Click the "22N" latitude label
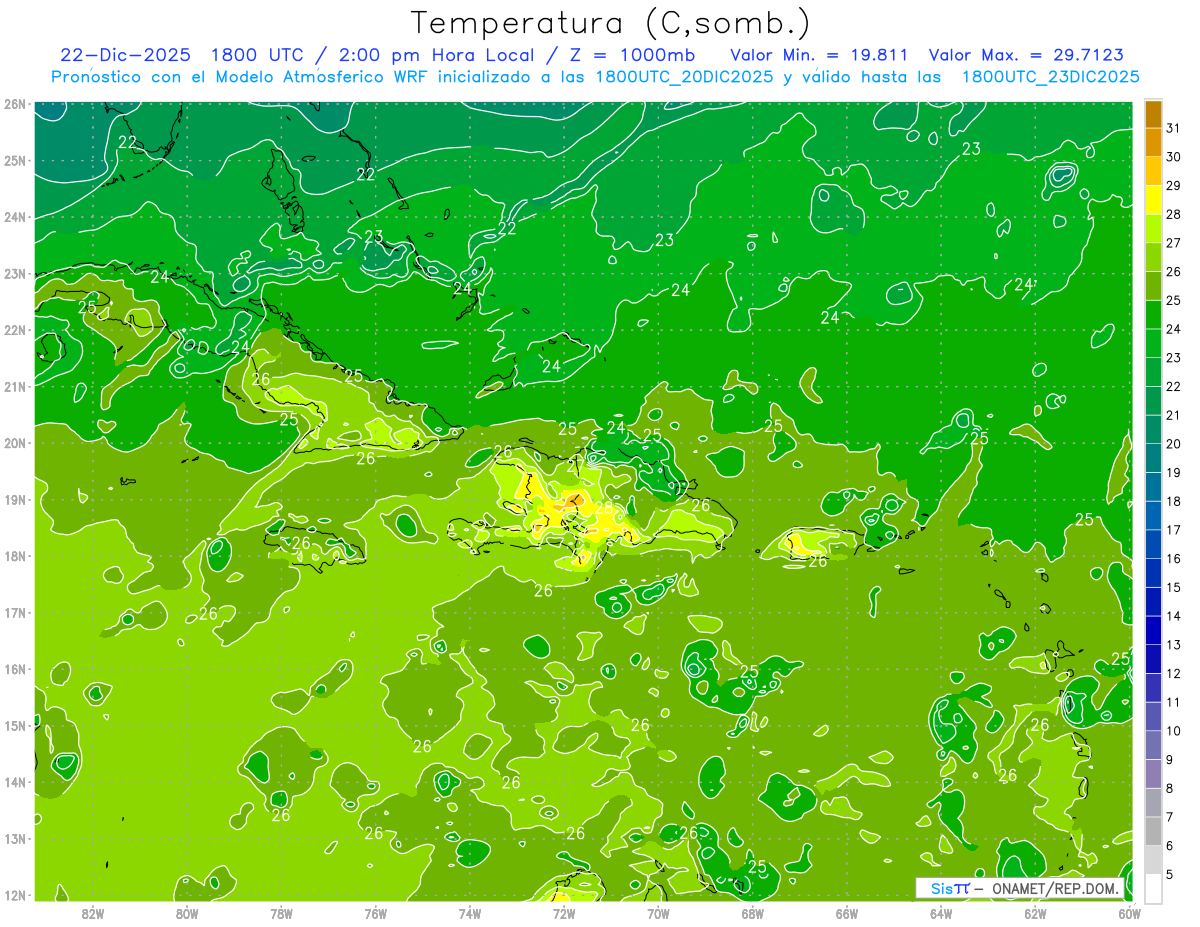Screen dimensions: 1200x927 tap(15, 330)
